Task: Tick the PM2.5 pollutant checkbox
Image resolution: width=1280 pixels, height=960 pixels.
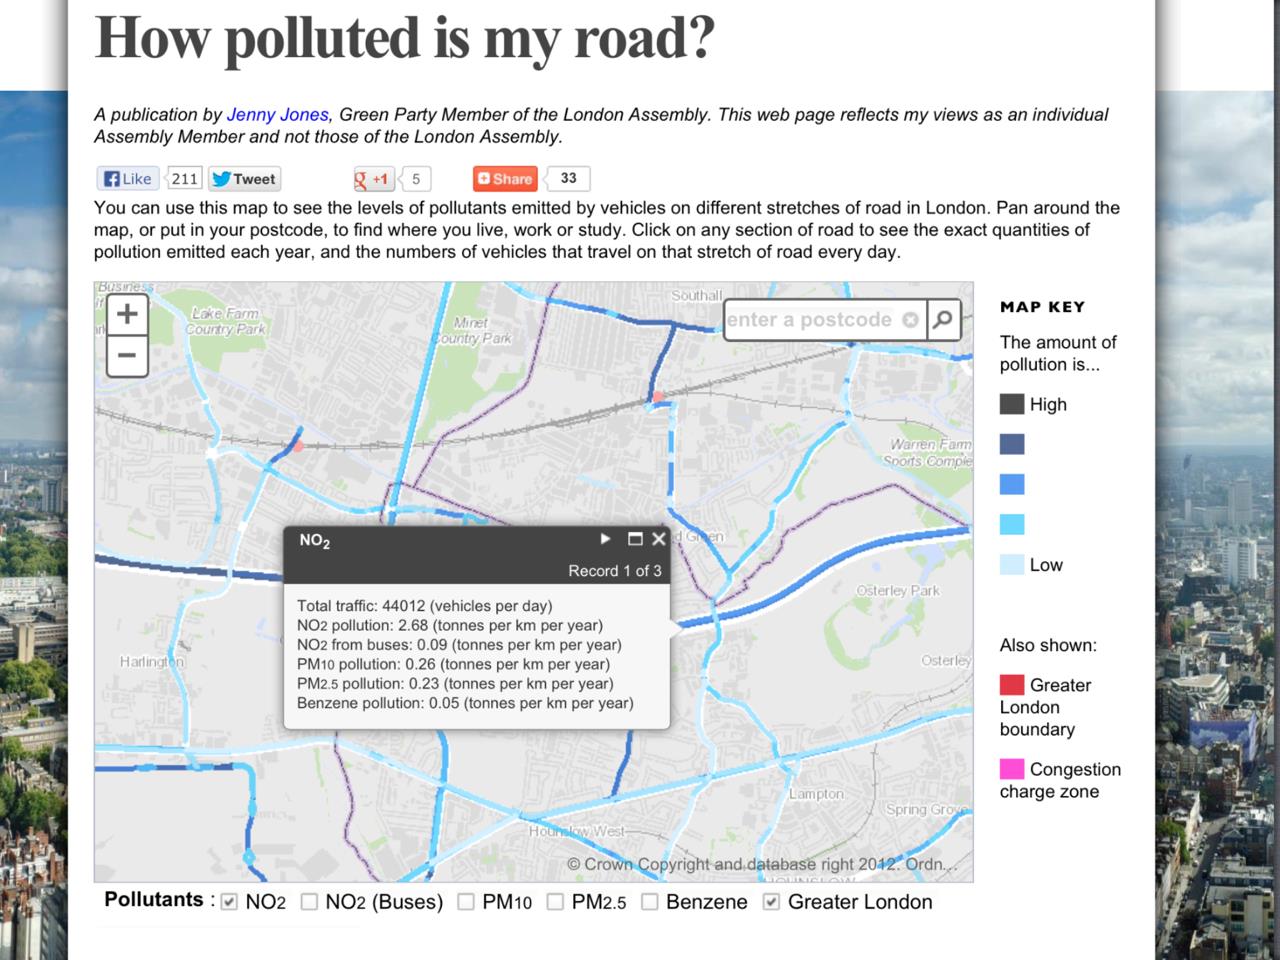Action: [x=555, y=902]
